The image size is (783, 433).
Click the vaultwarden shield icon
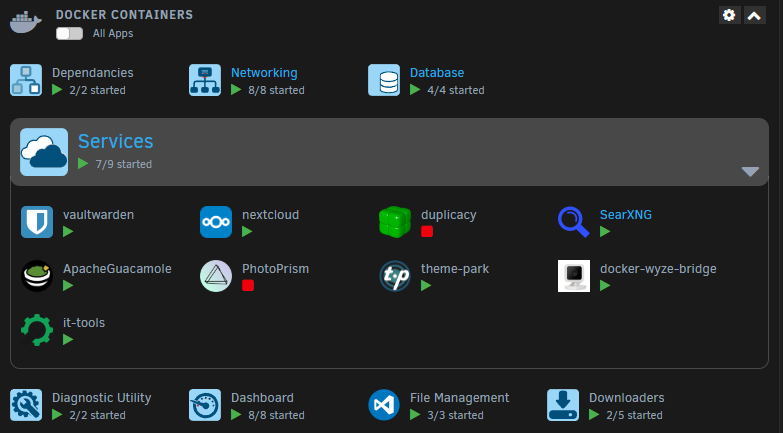click(37, 222)
